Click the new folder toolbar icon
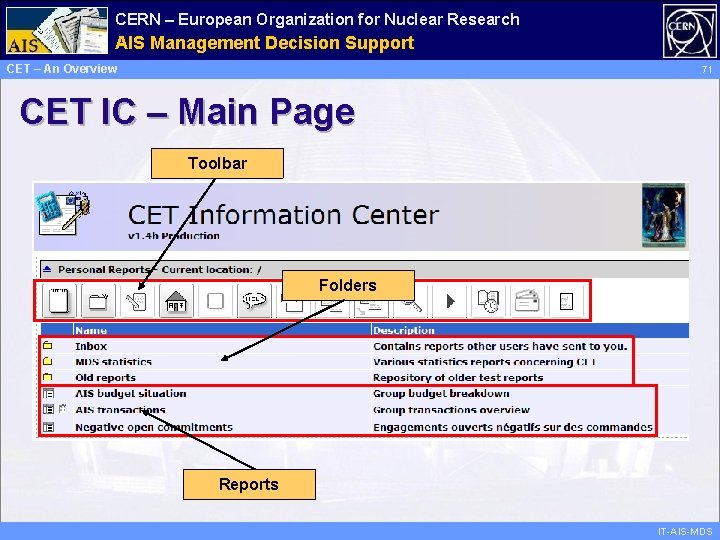 tap(98, 301)
